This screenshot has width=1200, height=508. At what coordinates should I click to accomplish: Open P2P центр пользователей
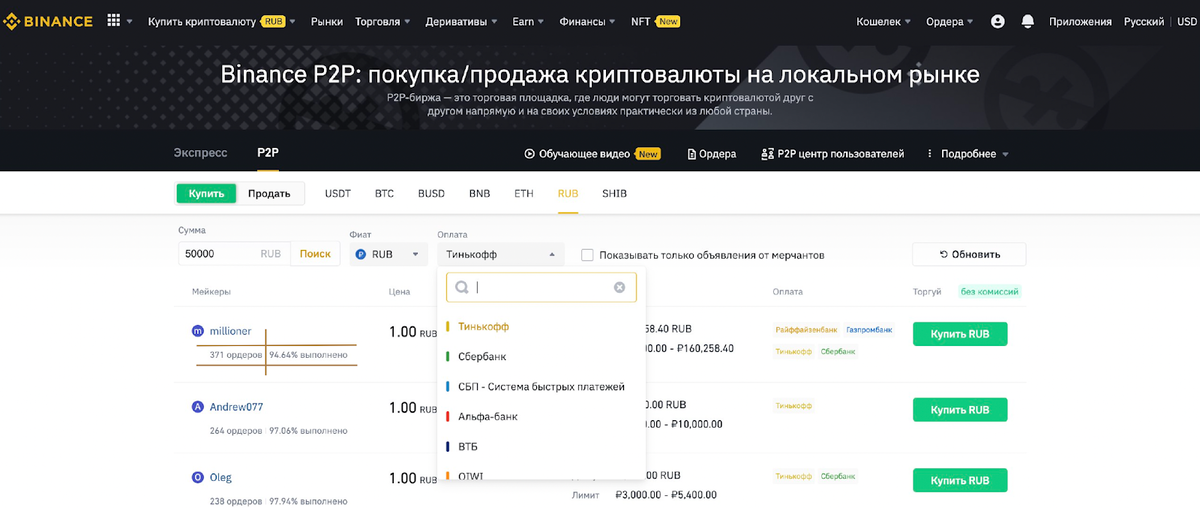click(x=832, y=154)
